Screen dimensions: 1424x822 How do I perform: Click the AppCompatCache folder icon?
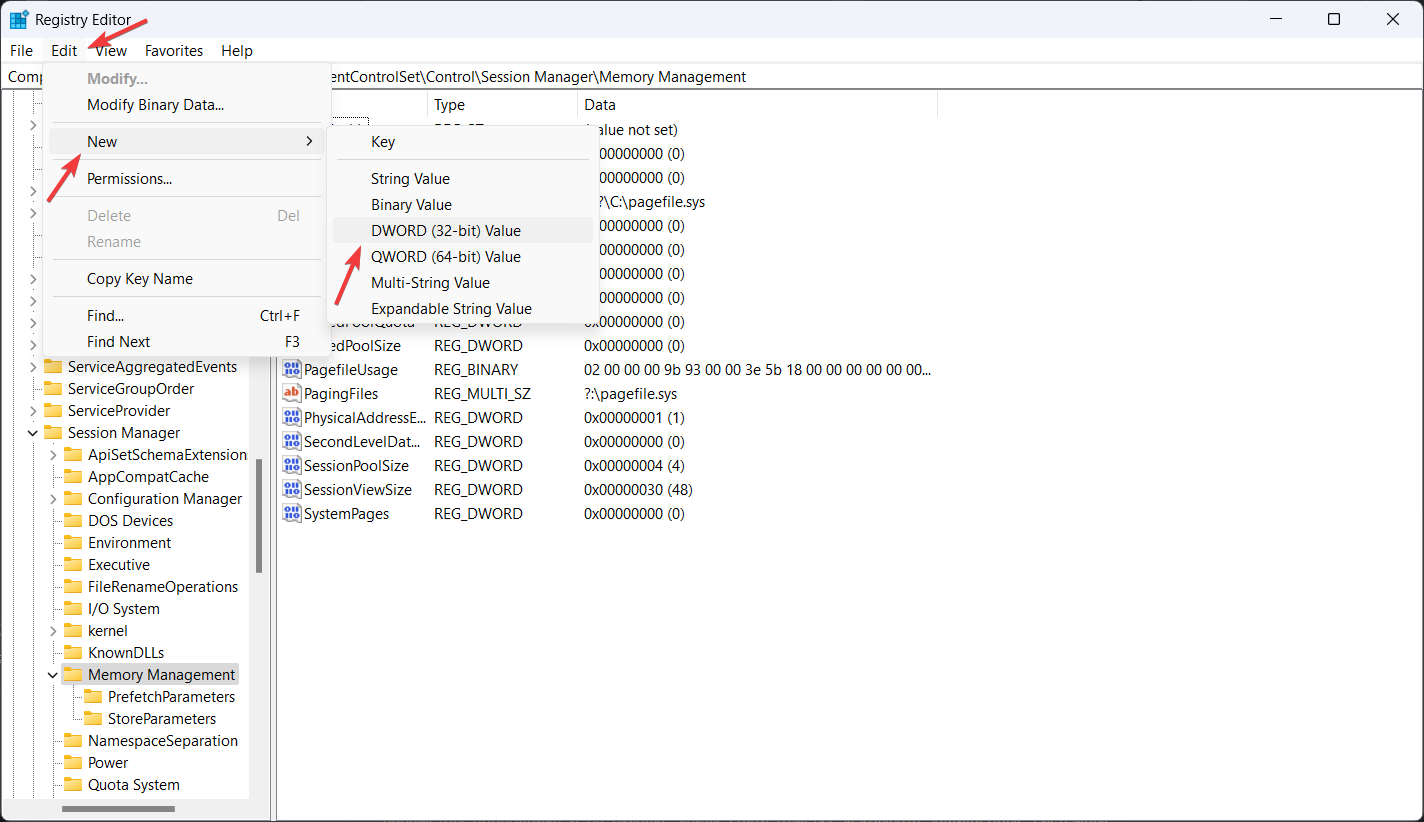(x=72, y=477)
